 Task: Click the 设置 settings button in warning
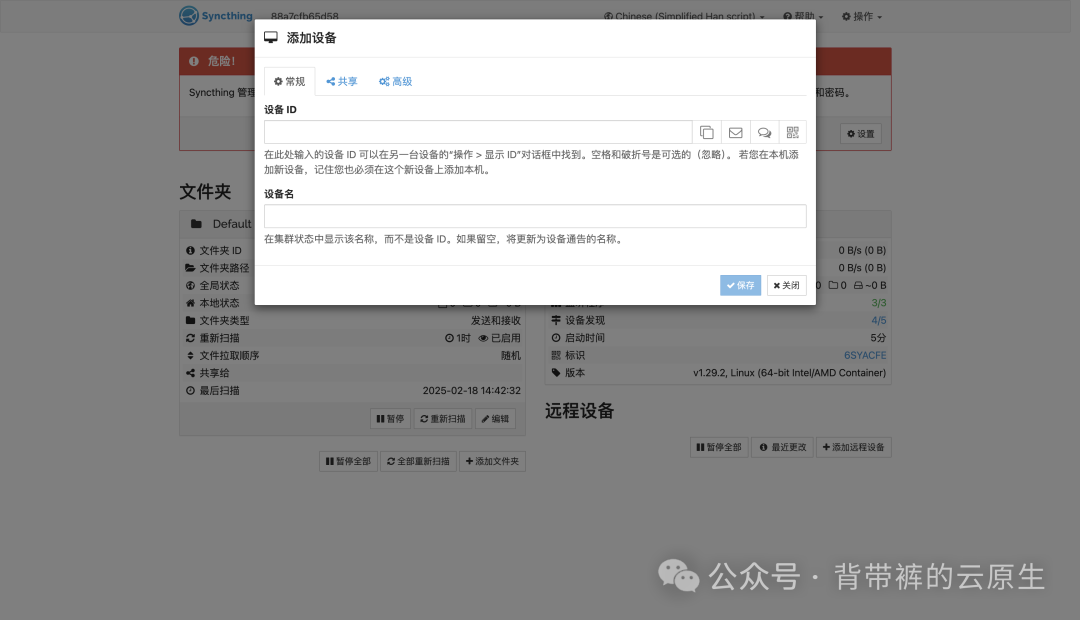tap(860, 134)
